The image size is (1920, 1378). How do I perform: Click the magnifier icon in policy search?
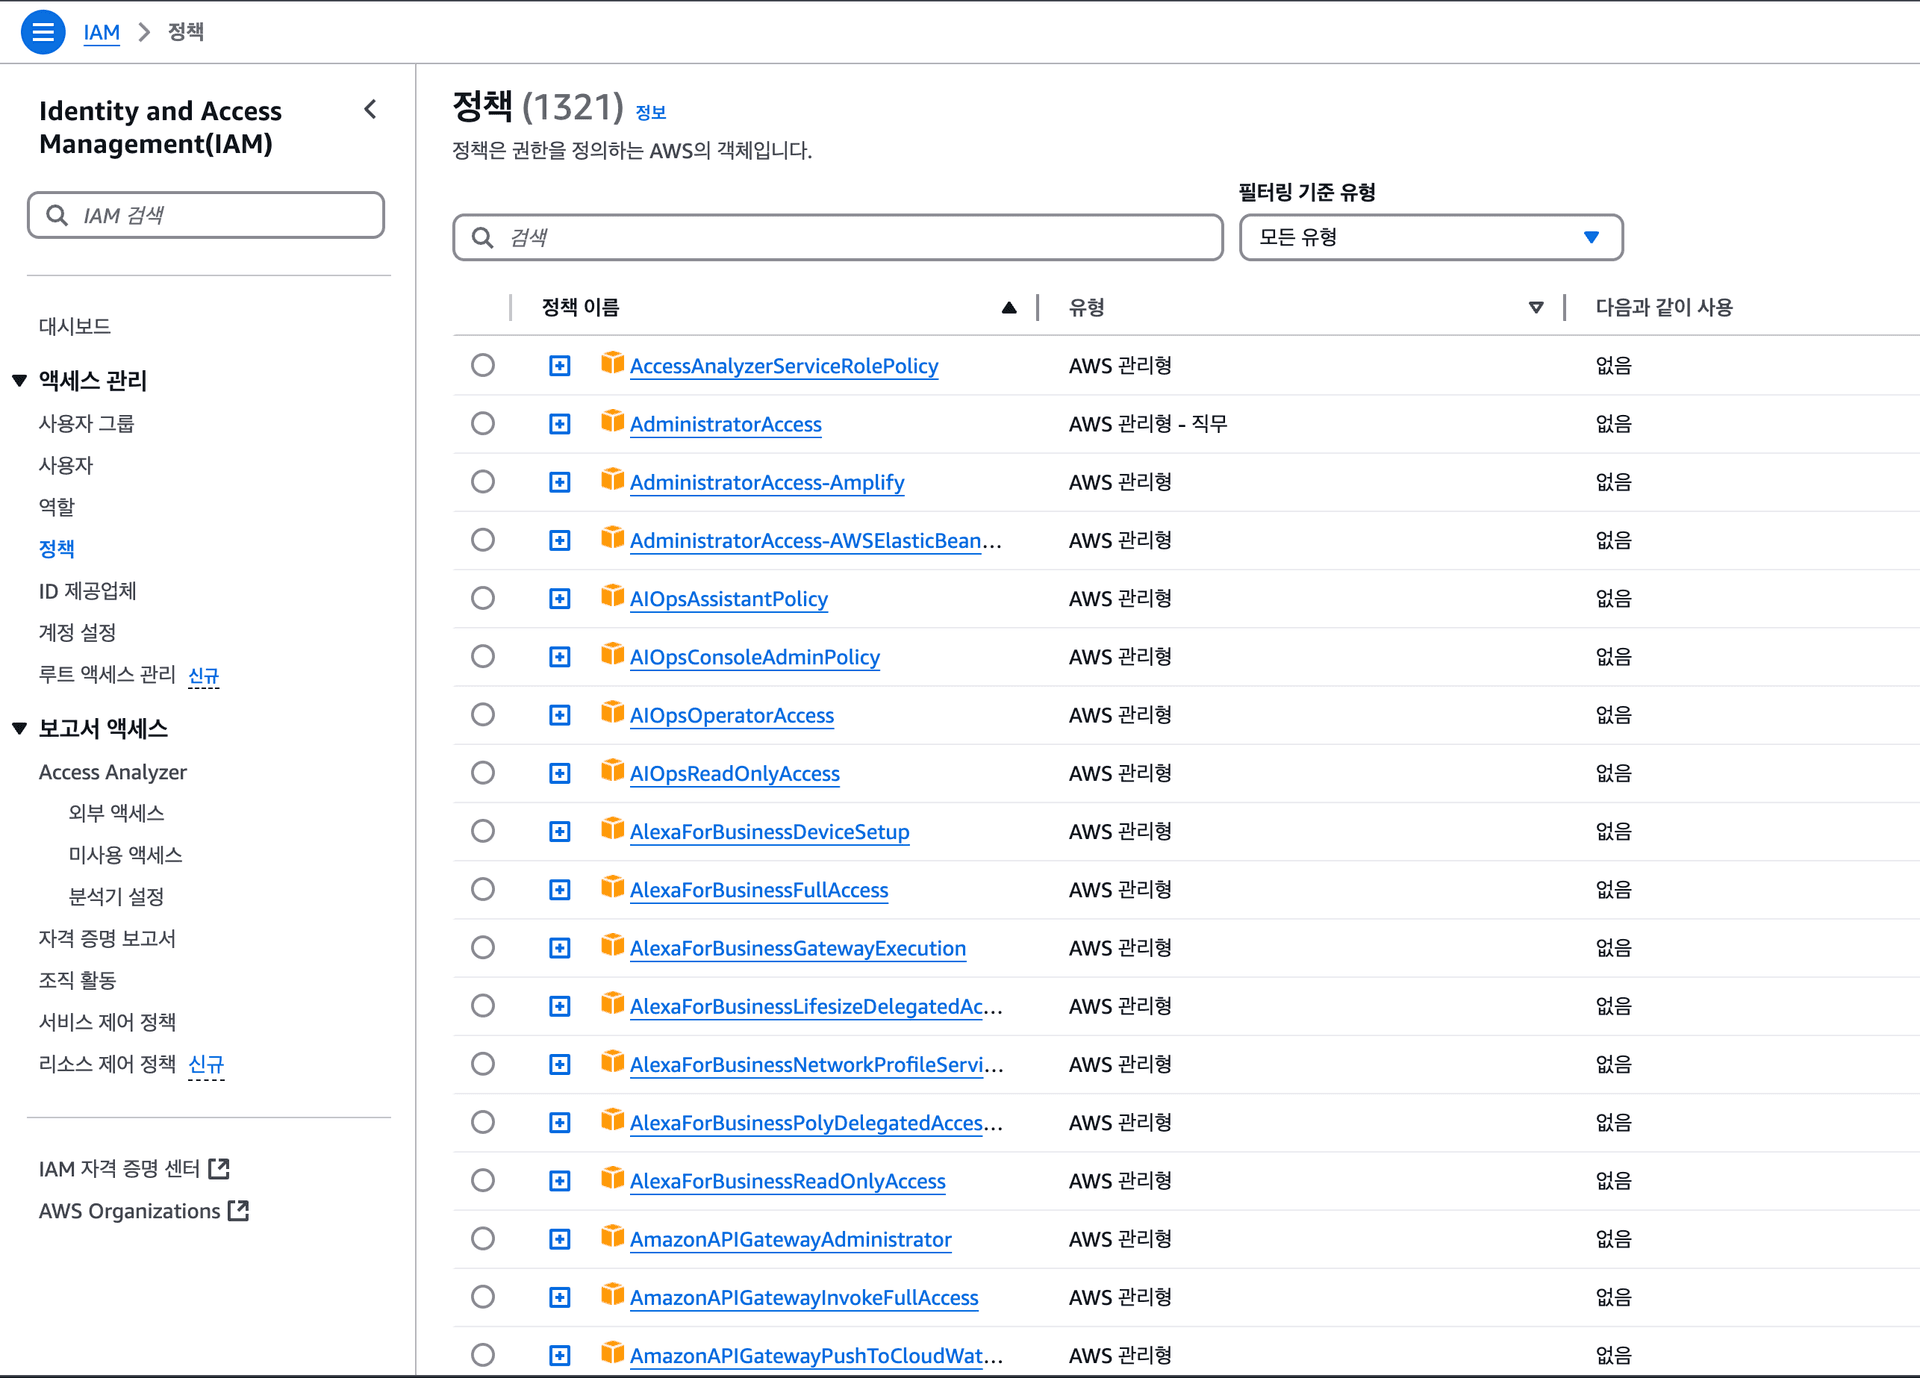pos(483,237)
